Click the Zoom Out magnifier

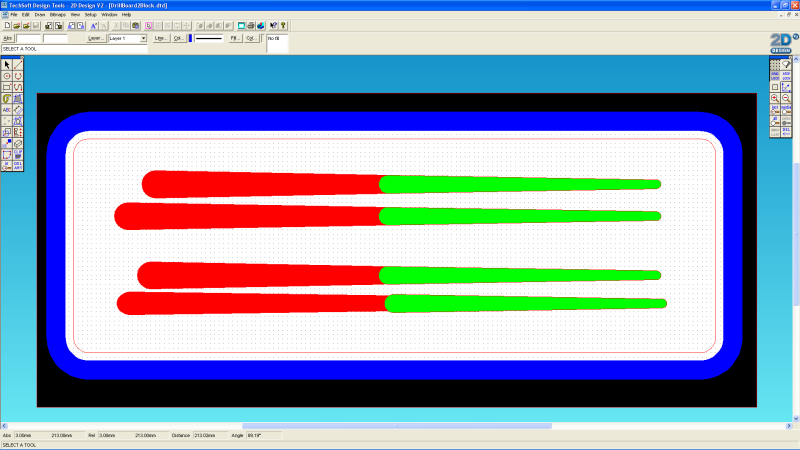pyautogui.click(x=786, y=98)
